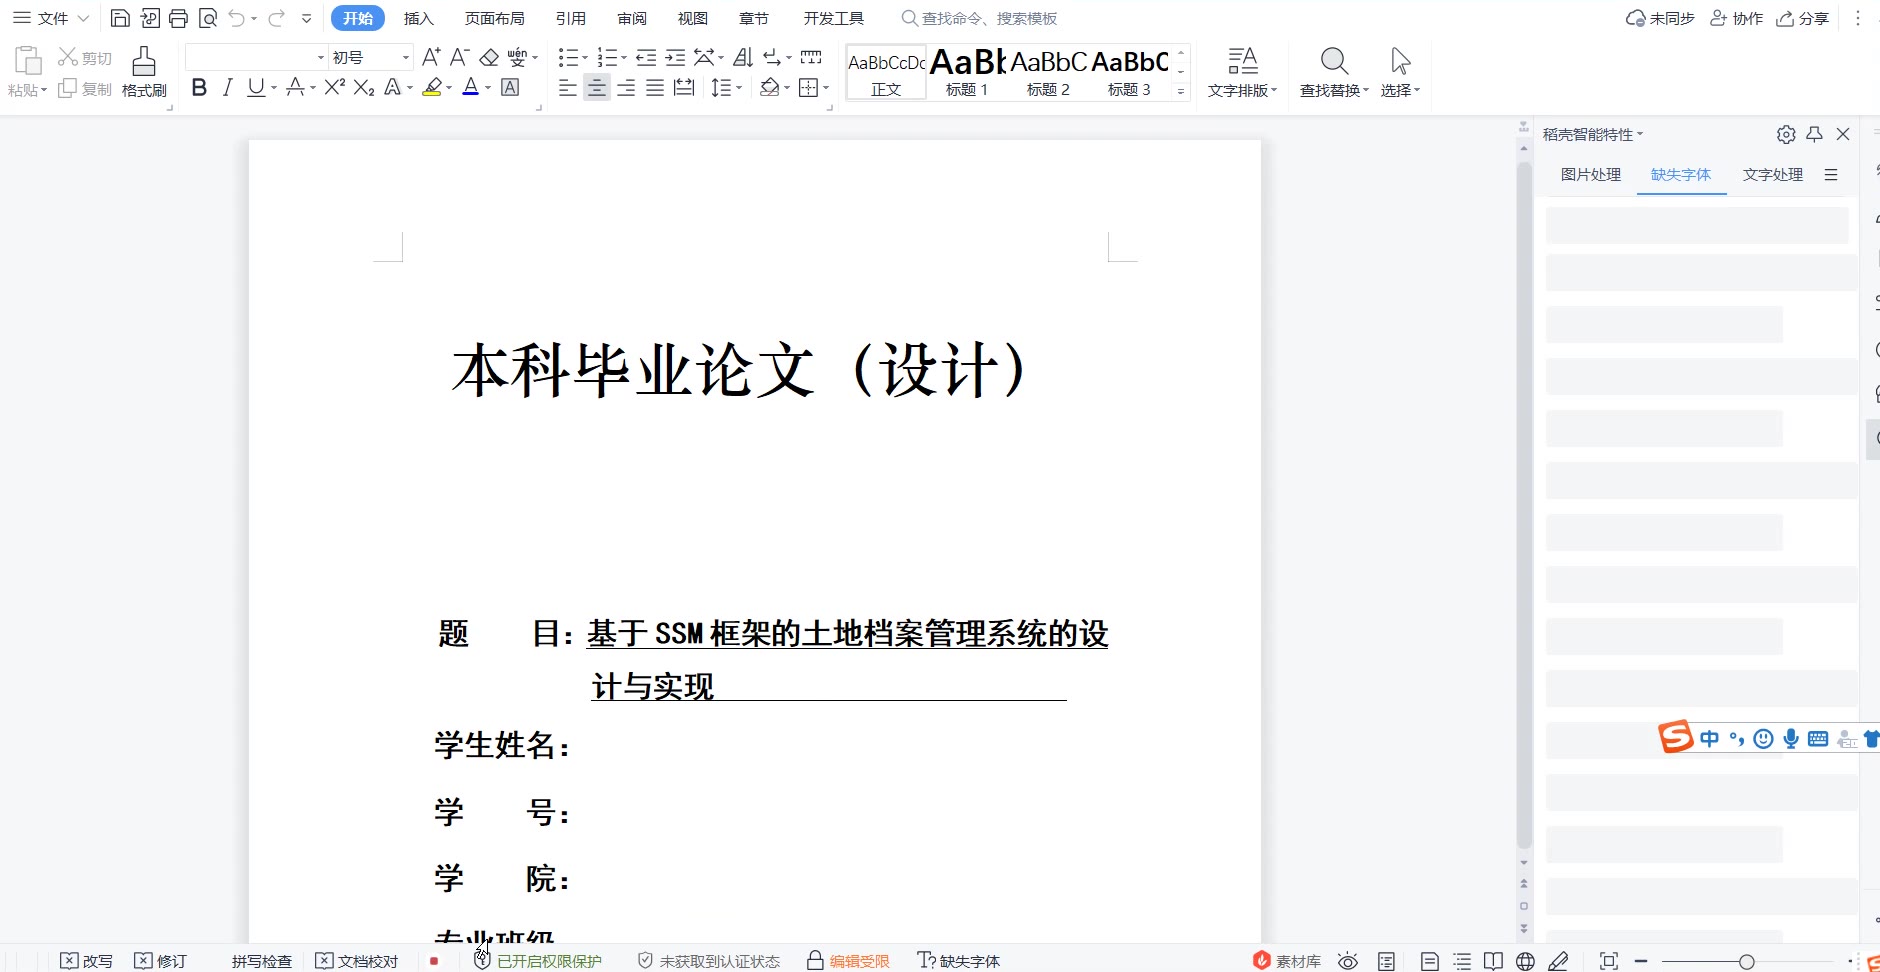
Task: Set Align Left paragraph alignment
Action: point(568,87)
